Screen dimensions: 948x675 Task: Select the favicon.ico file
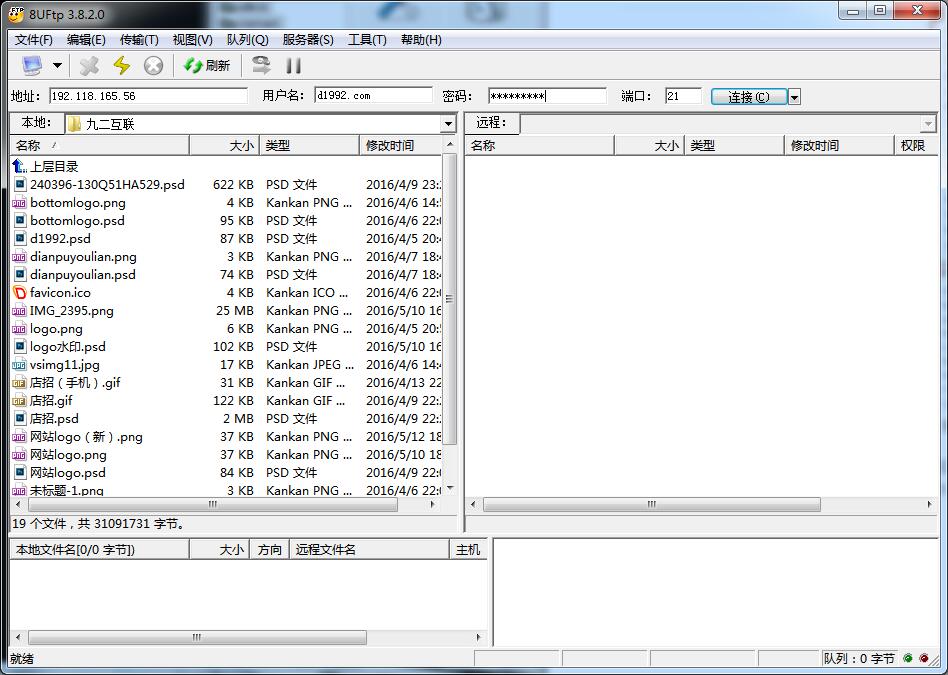click(x=60, y=293)
